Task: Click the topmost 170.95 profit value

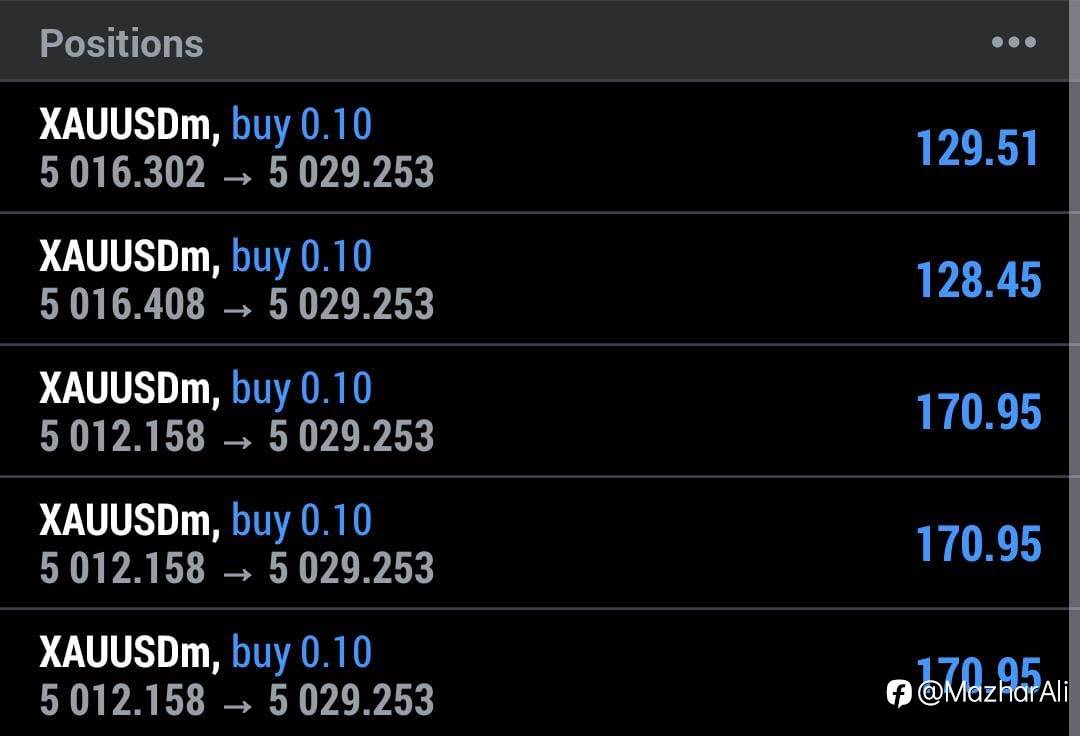Action: (x=978, y=413)
